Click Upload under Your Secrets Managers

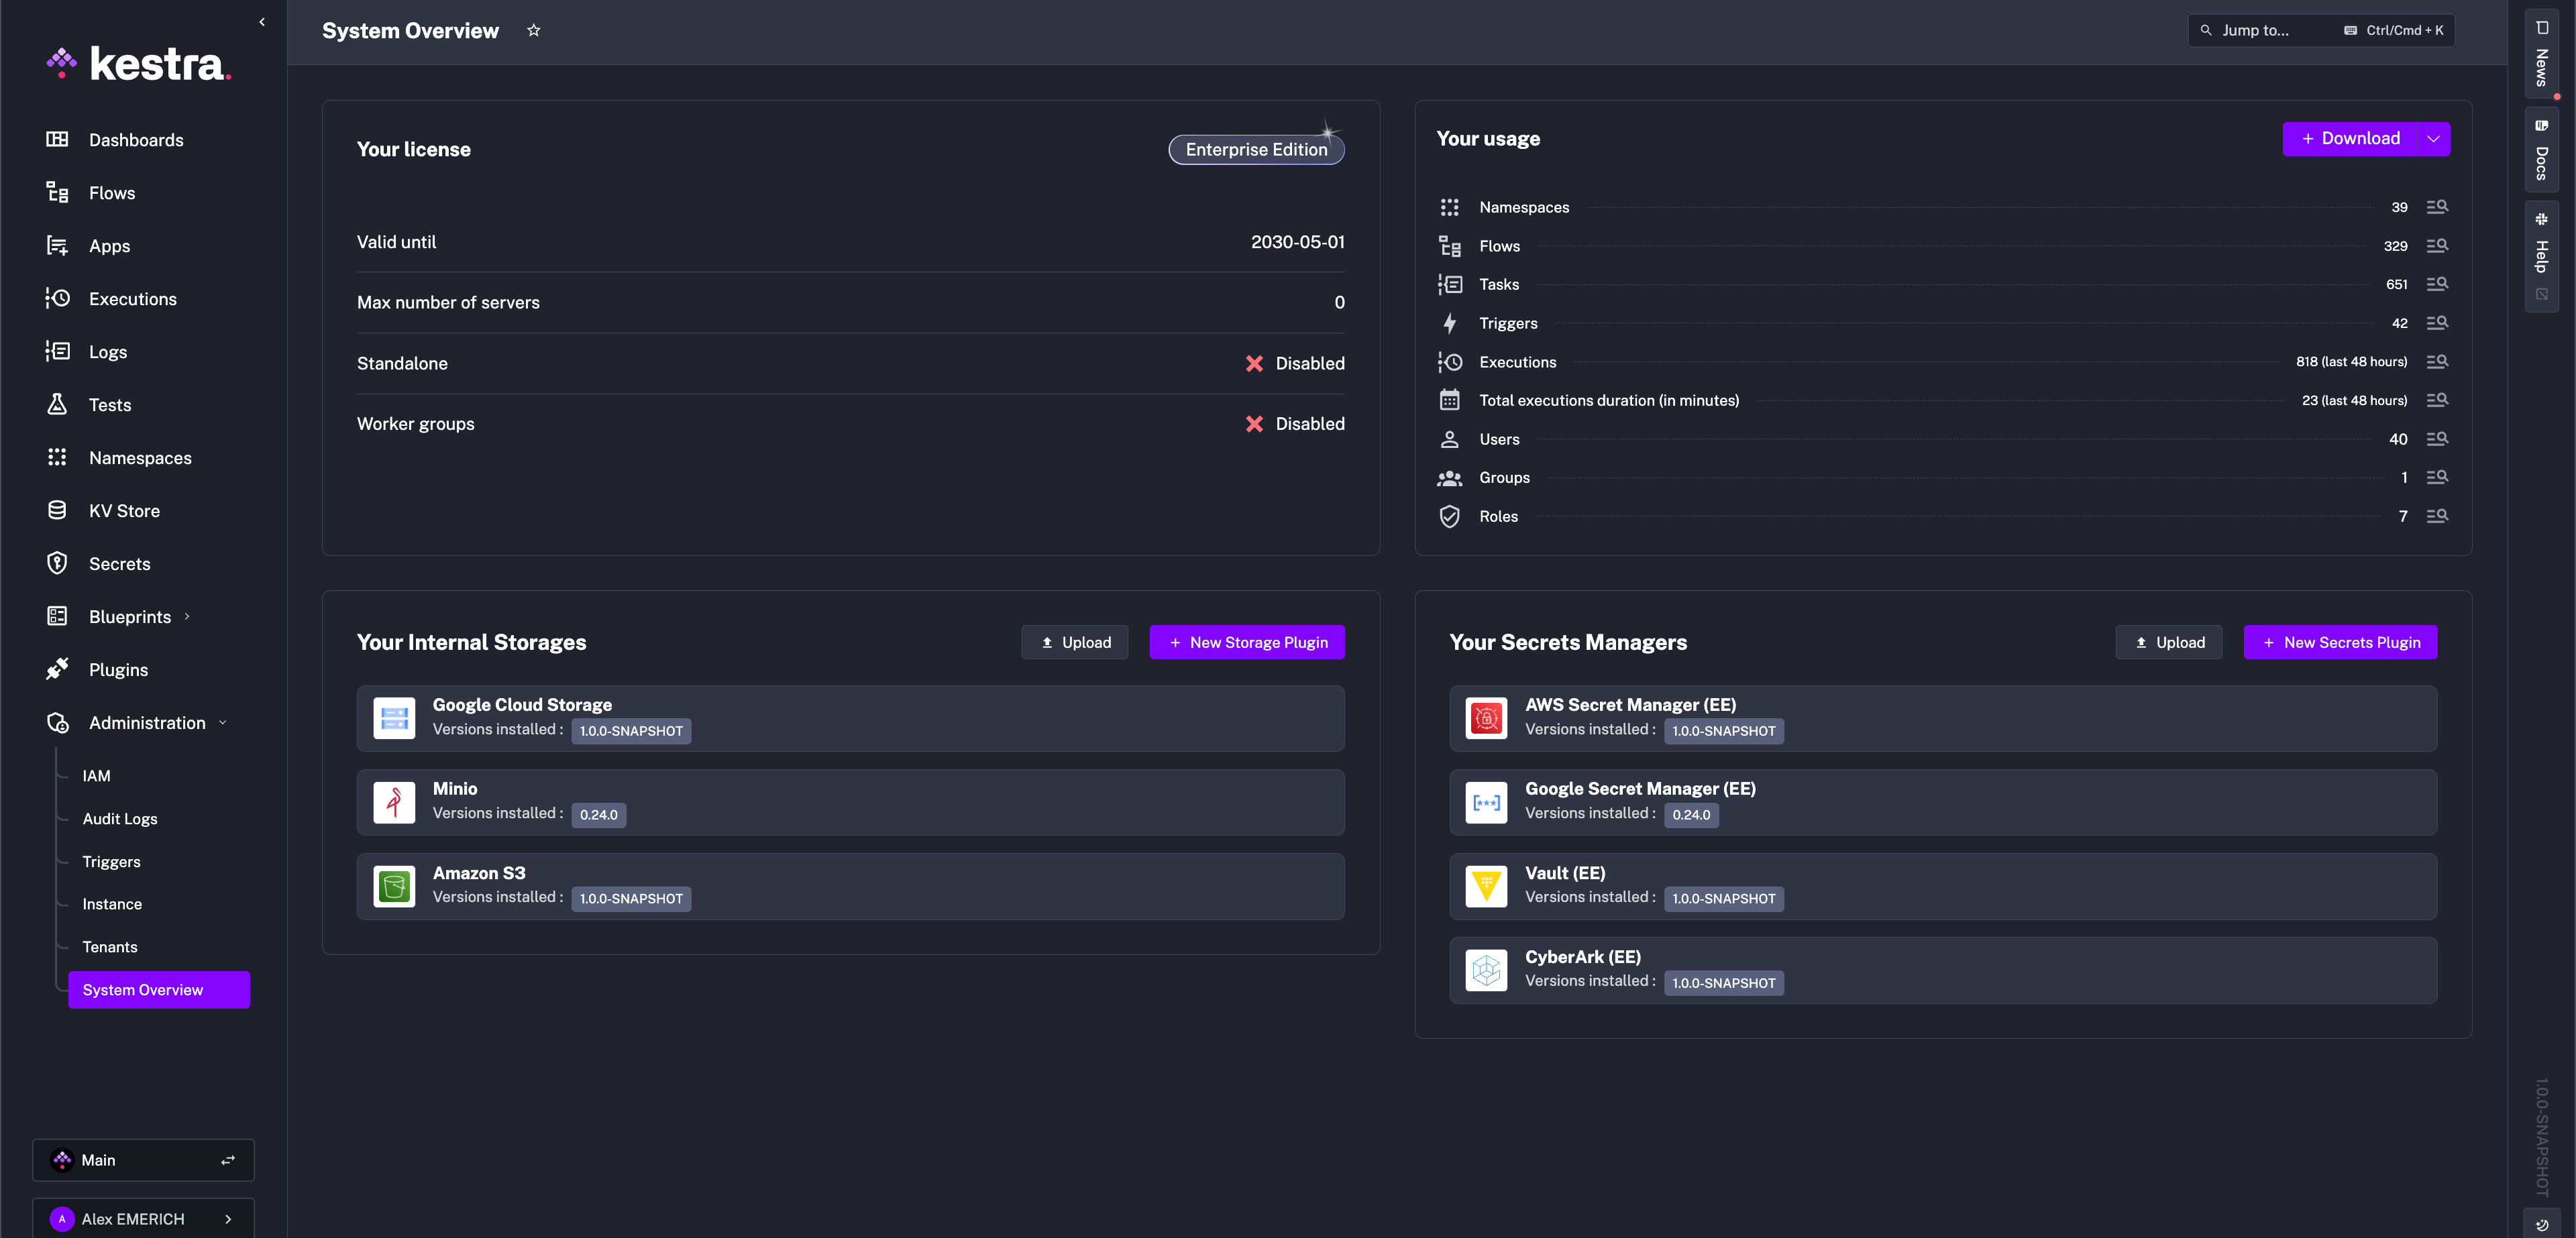tap(2169, 642)
